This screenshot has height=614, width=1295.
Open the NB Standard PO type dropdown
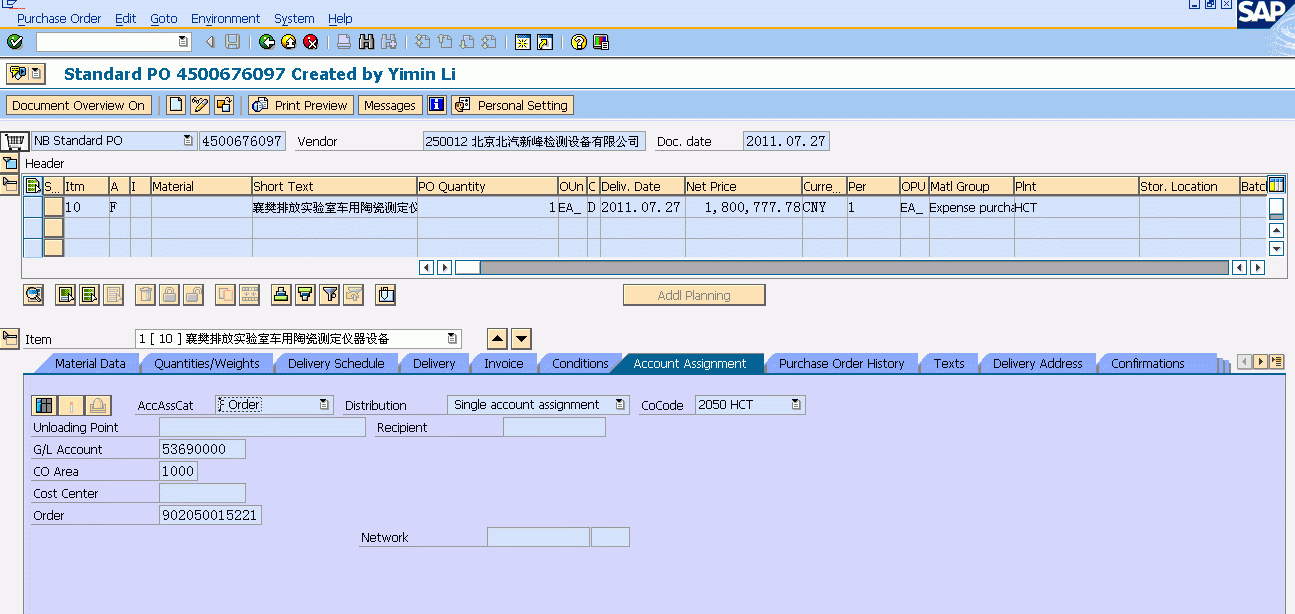(x=188, y=141)
